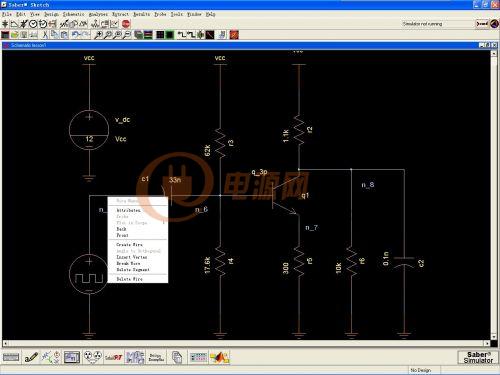Choose Delete Wire in the context menu
The image size is (500, 375).
tap(129, 279)
